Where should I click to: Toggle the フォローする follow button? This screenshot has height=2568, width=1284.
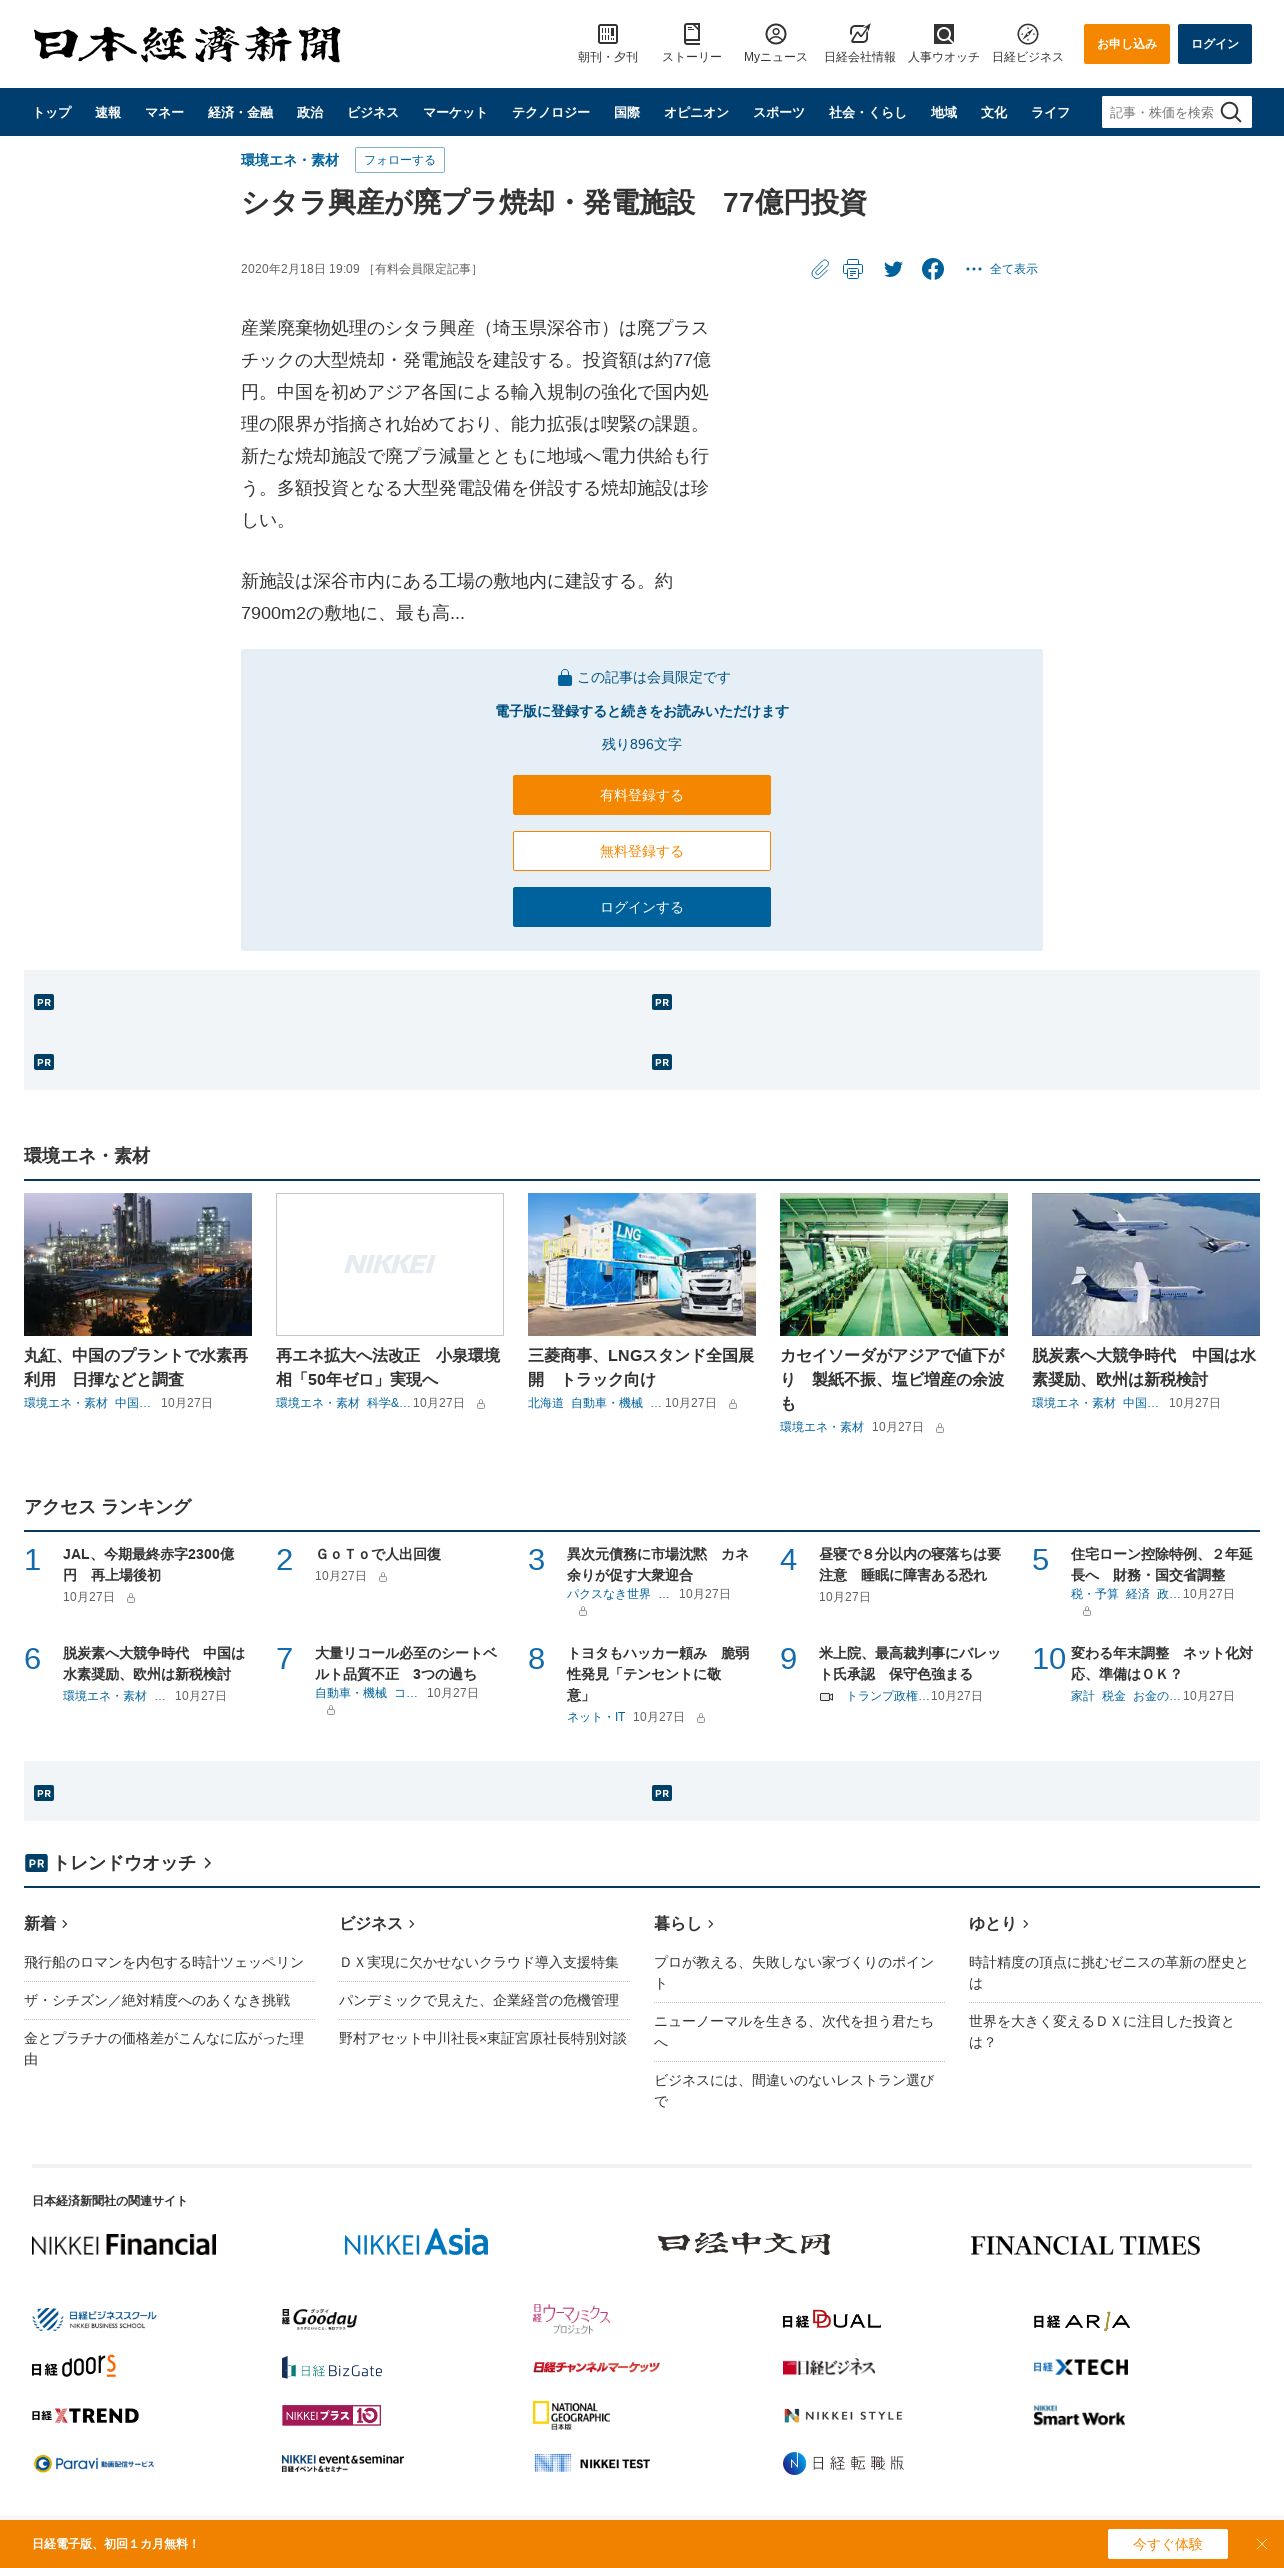tap(400, 160)
